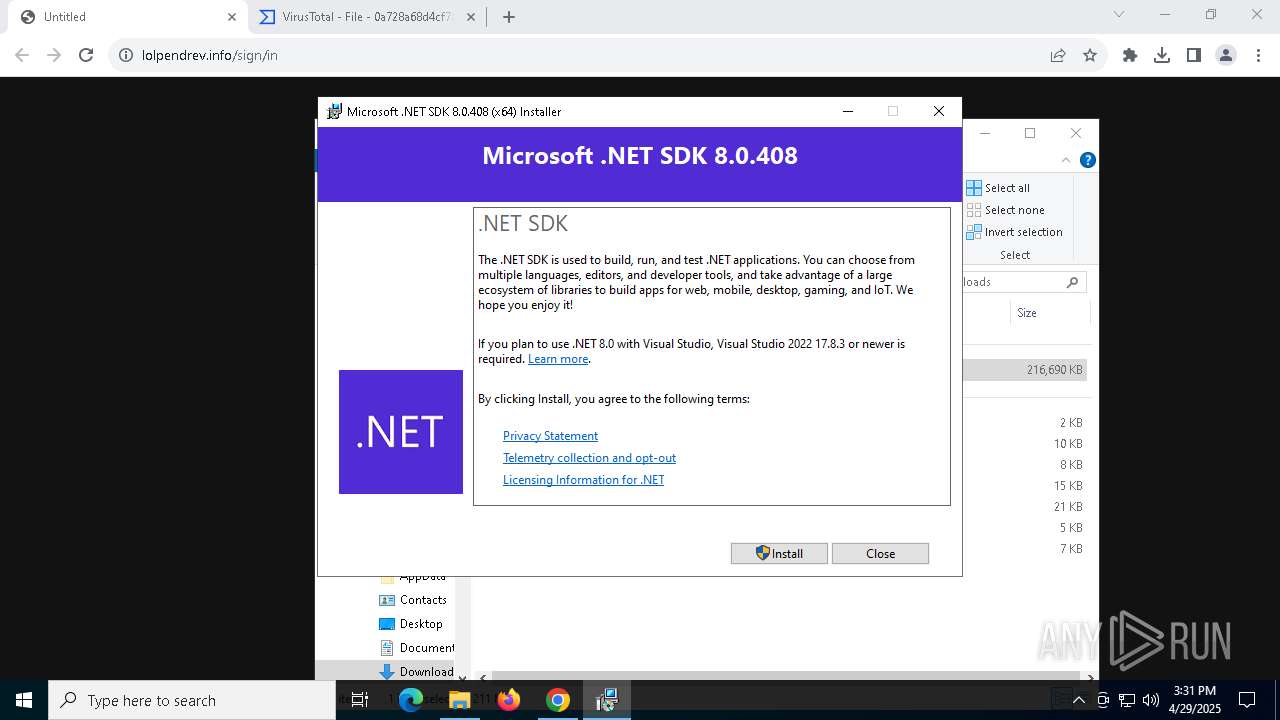This screenshot has width=1280, height=720.
Task: Click the Chrome back arrow
Action: point(22,55)
